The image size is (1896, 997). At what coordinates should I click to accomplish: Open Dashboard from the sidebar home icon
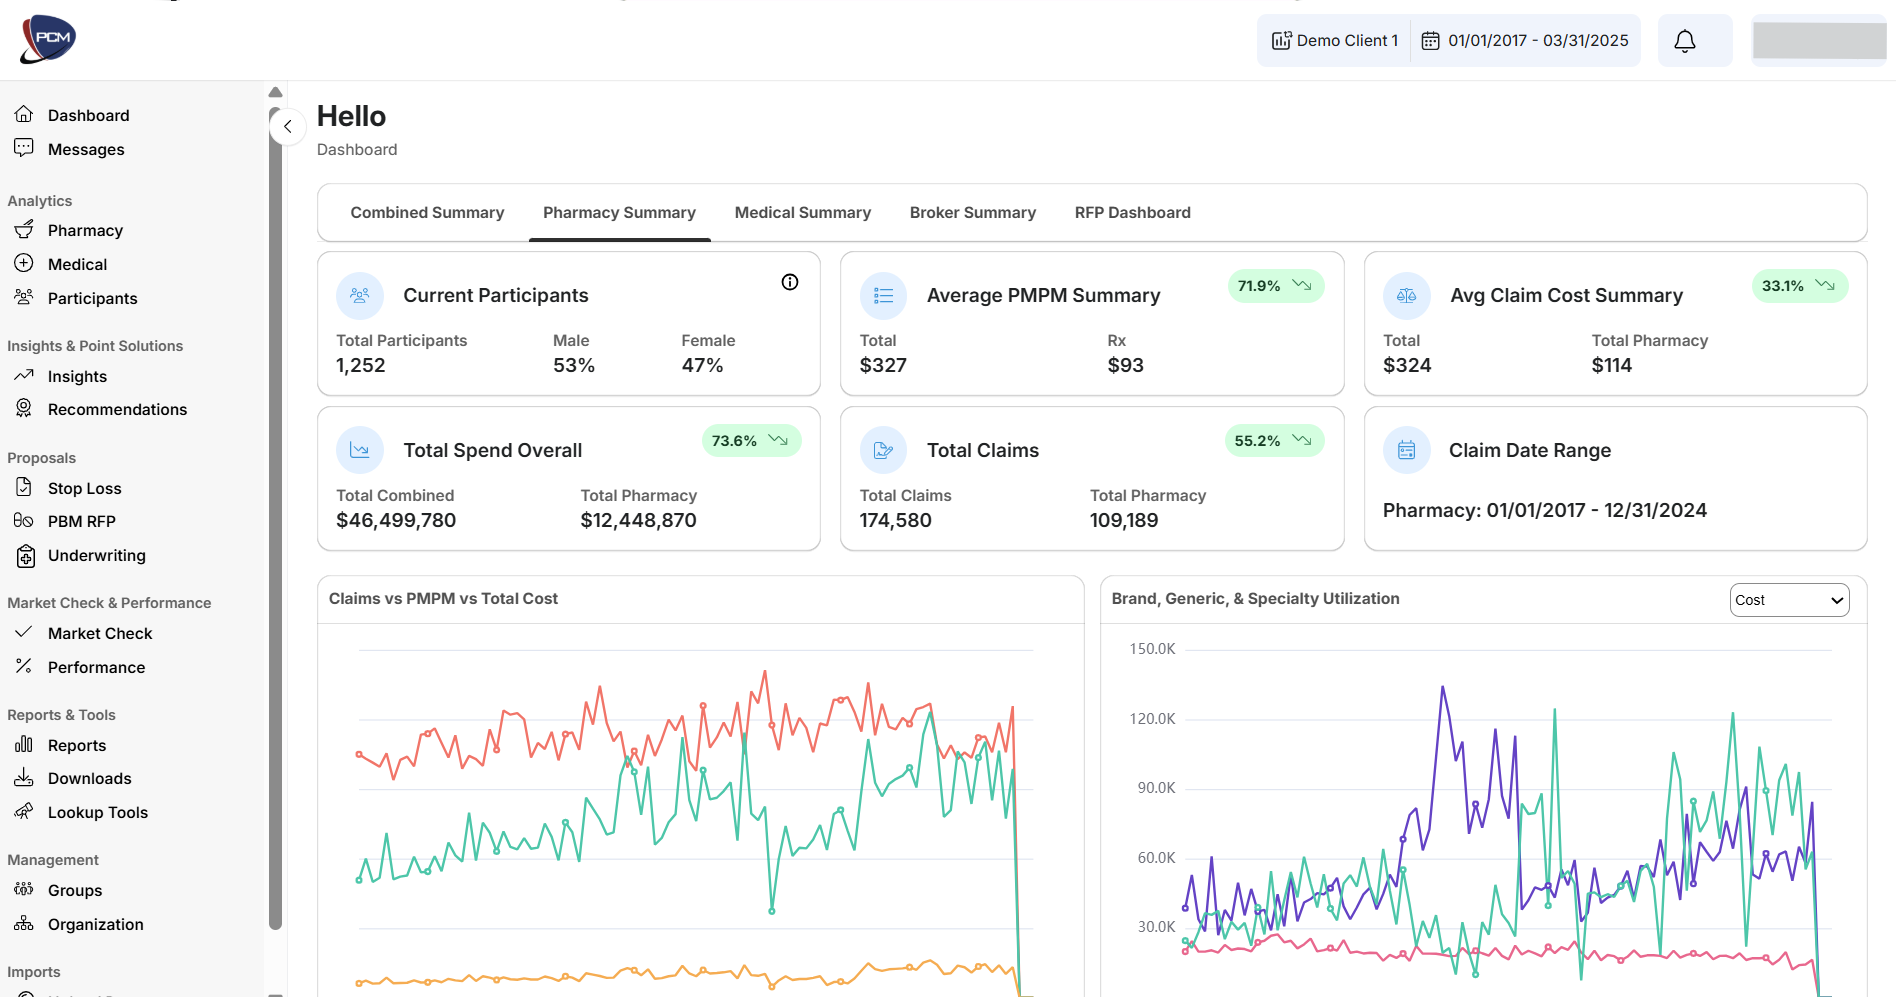click(x=24, y=114)
